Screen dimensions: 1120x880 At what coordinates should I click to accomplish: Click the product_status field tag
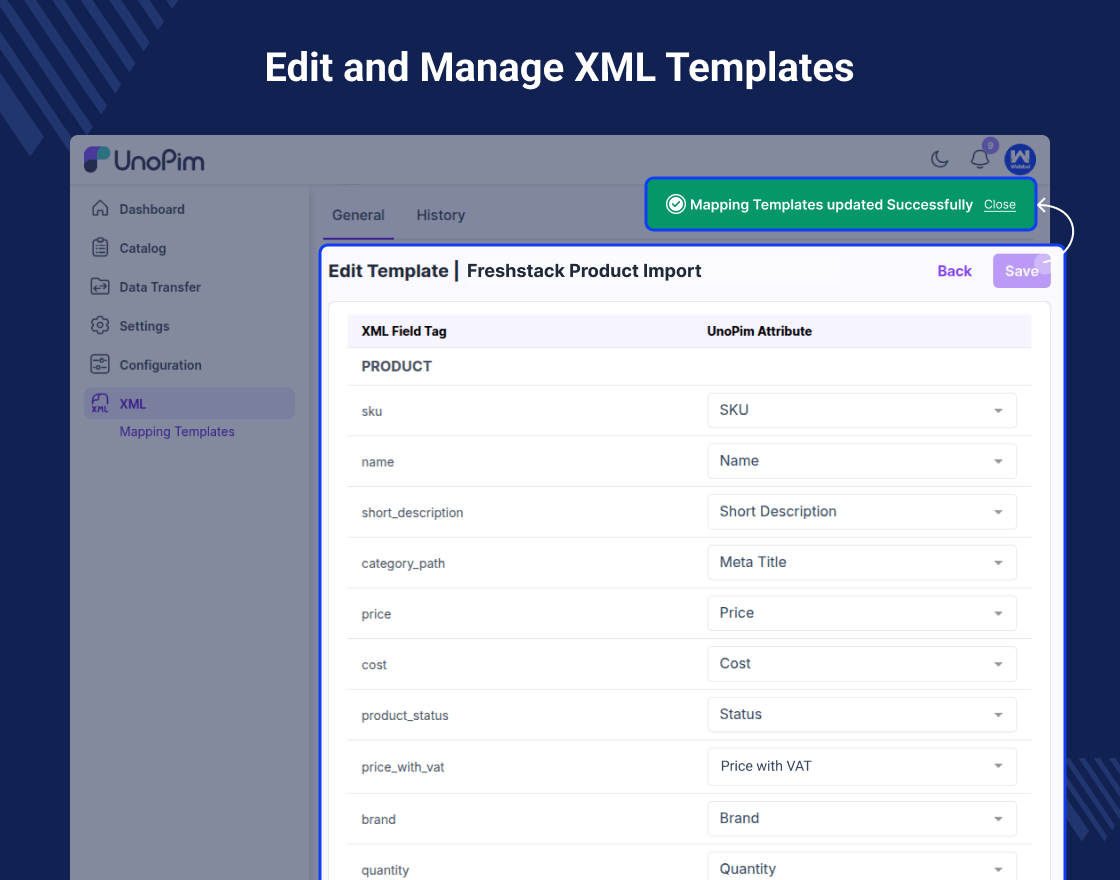tap(405, 716)
